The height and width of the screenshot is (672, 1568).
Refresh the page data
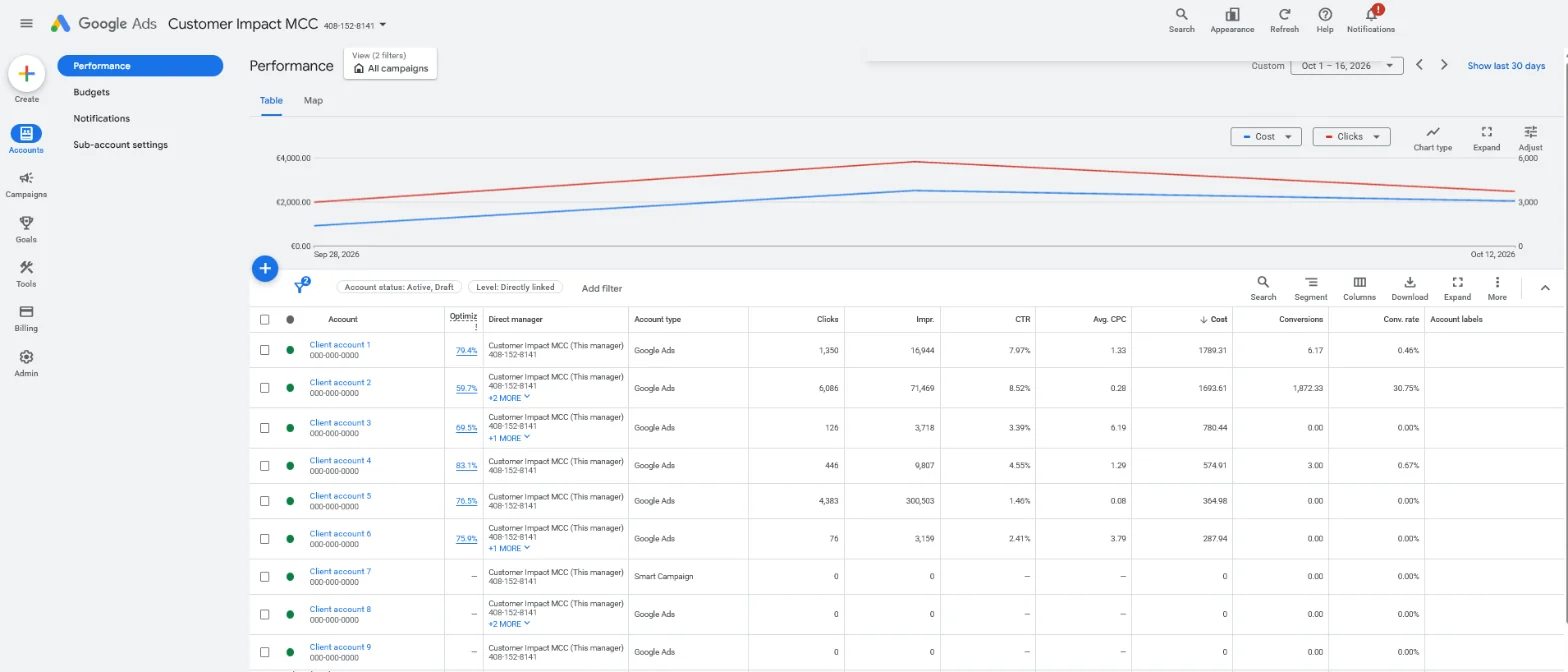coord(1284,20)
